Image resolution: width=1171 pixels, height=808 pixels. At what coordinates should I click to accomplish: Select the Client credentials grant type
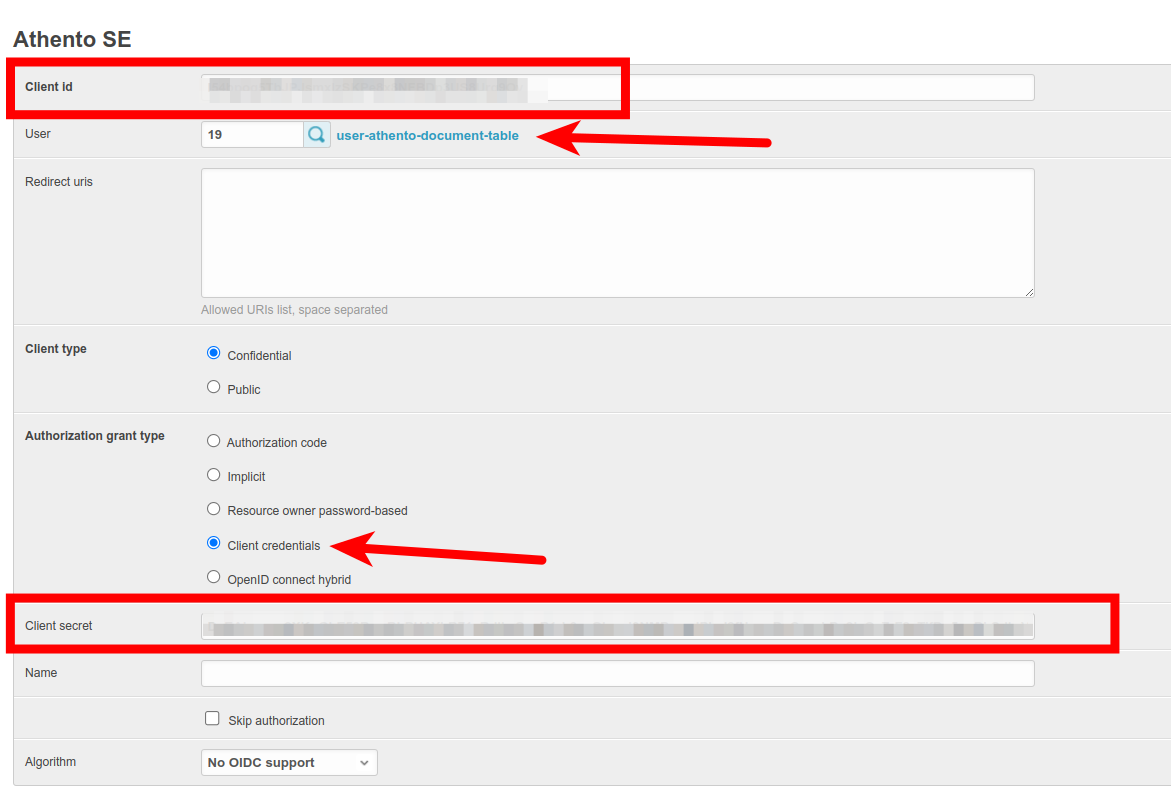pos(213,543)
